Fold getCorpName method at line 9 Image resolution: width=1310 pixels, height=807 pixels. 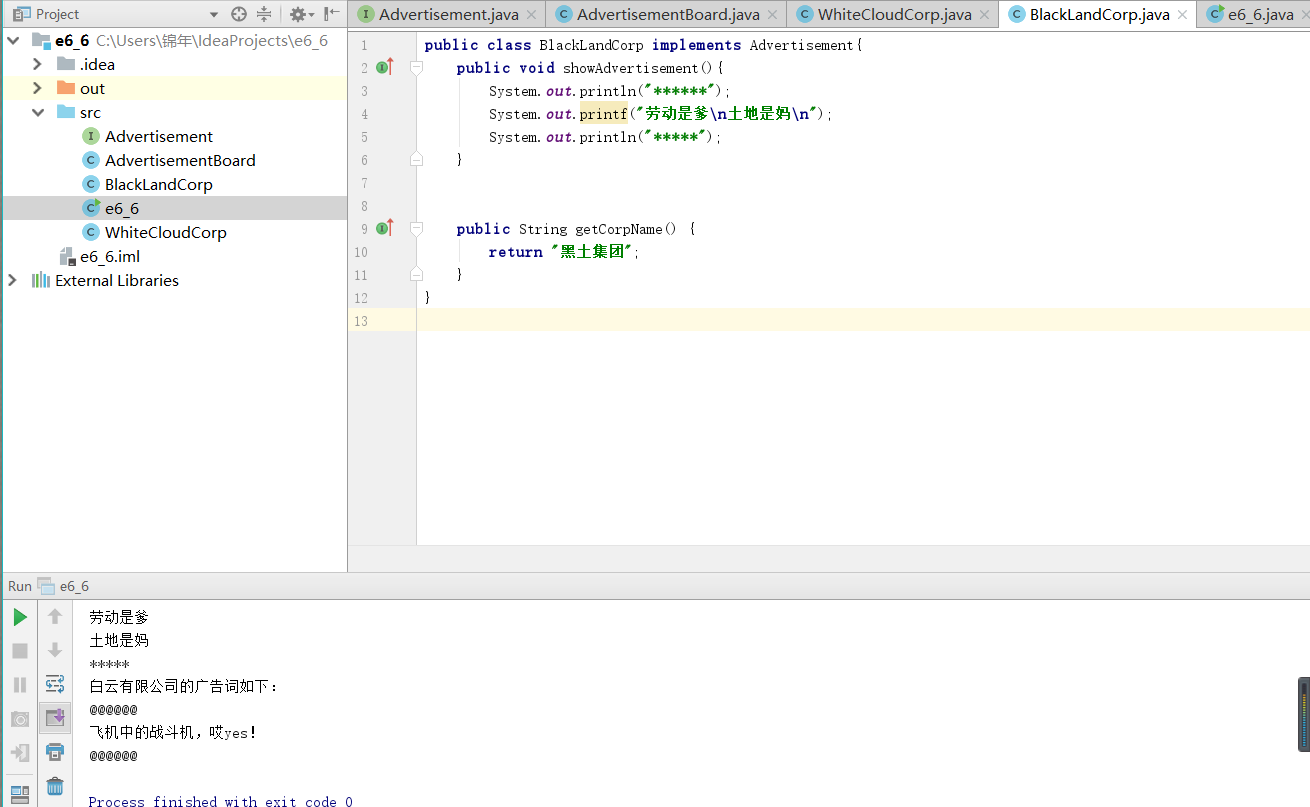click(416, 229)
